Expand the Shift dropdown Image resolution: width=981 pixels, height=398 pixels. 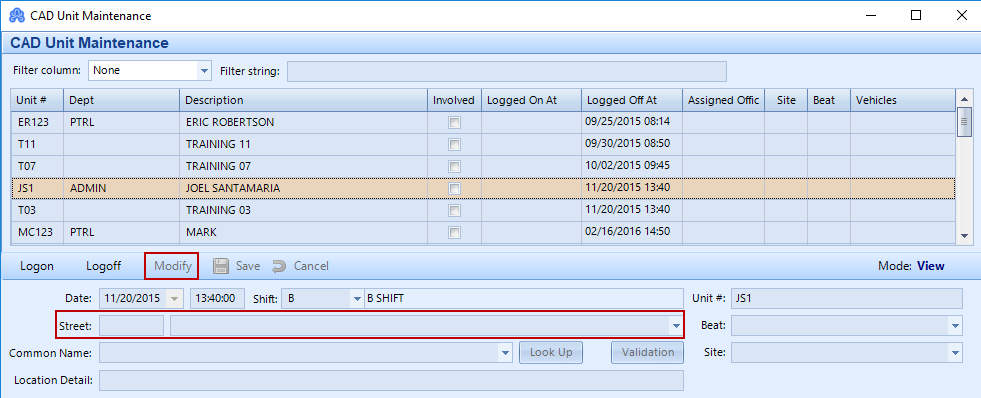tap(357, 298)
